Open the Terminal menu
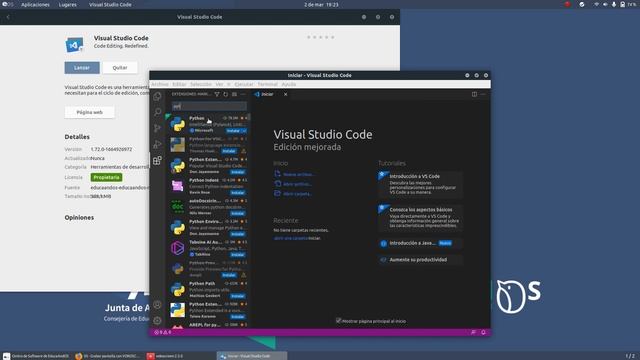Image resolution: width=640 pixels, height=360 pixels. (267, 84)
